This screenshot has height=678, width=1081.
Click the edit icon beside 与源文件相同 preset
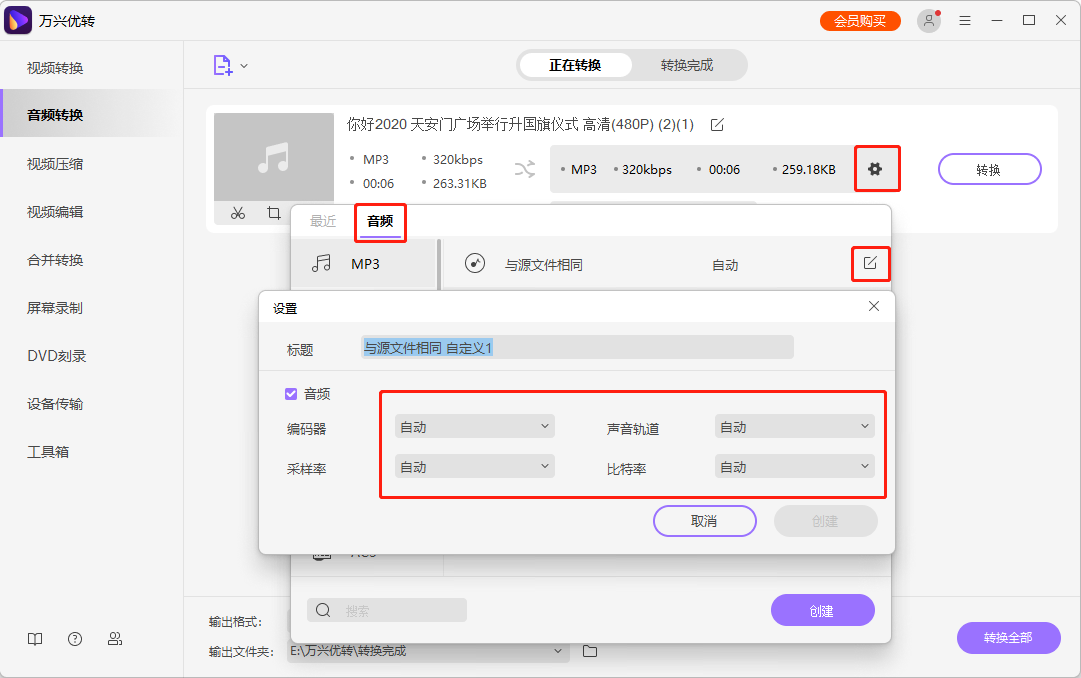click(x=870, y=263)
